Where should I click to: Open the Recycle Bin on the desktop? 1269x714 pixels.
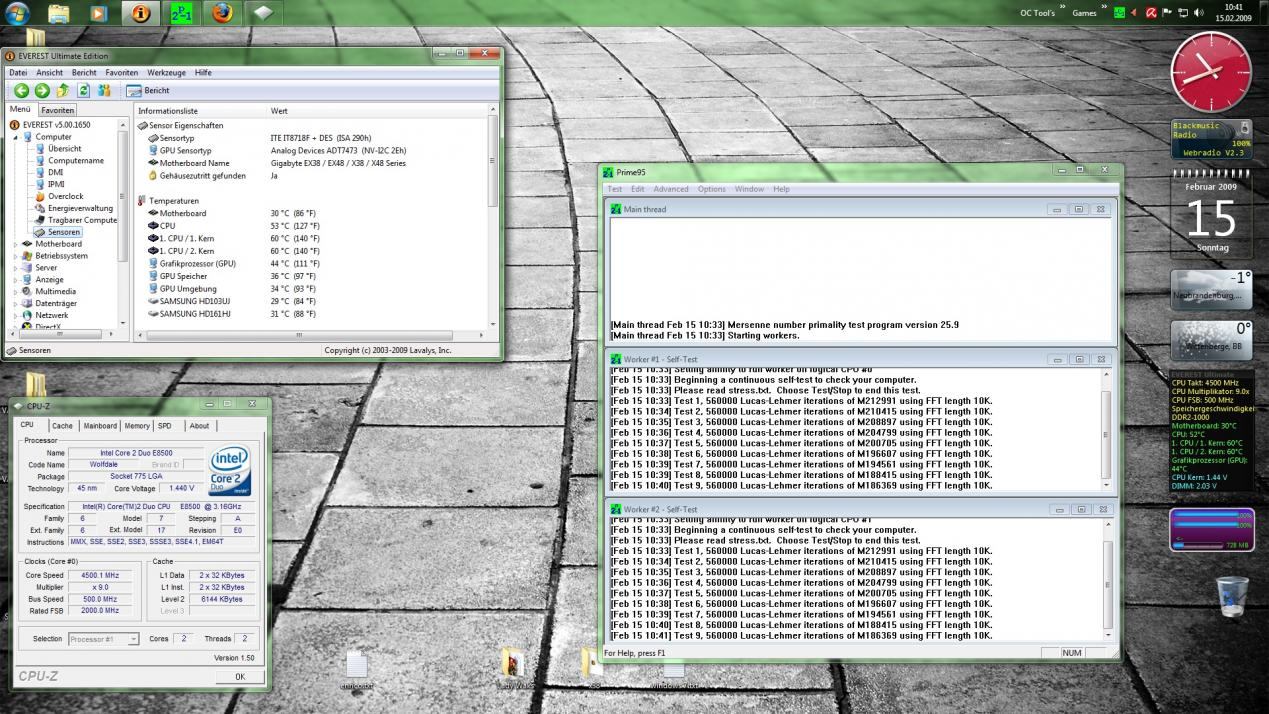tap(1232, 597)
